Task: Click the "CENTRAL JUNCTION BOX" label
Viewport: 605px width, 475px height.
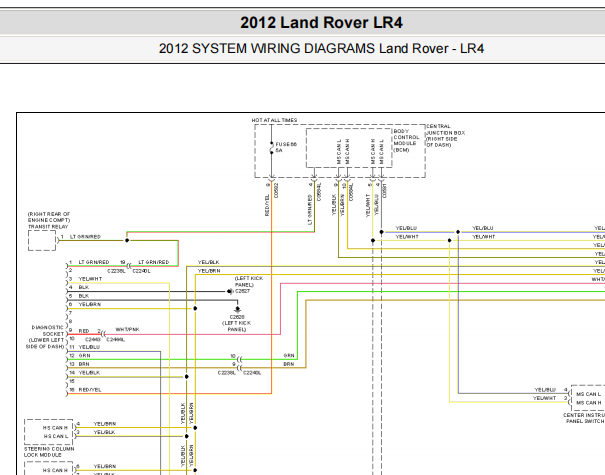Action: click(x=445, y=135)
